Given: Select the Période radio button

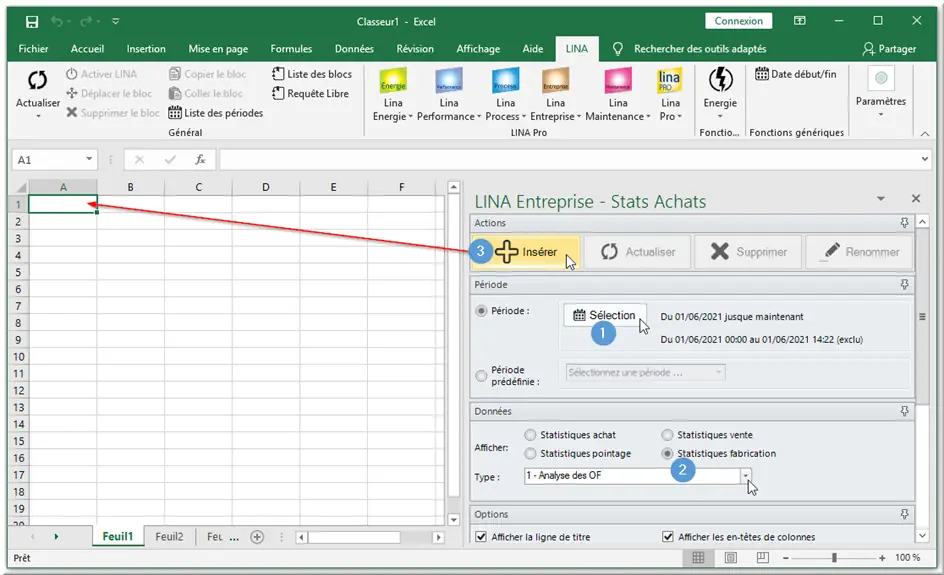Looking at the screenshot, I should click(481, 311).
